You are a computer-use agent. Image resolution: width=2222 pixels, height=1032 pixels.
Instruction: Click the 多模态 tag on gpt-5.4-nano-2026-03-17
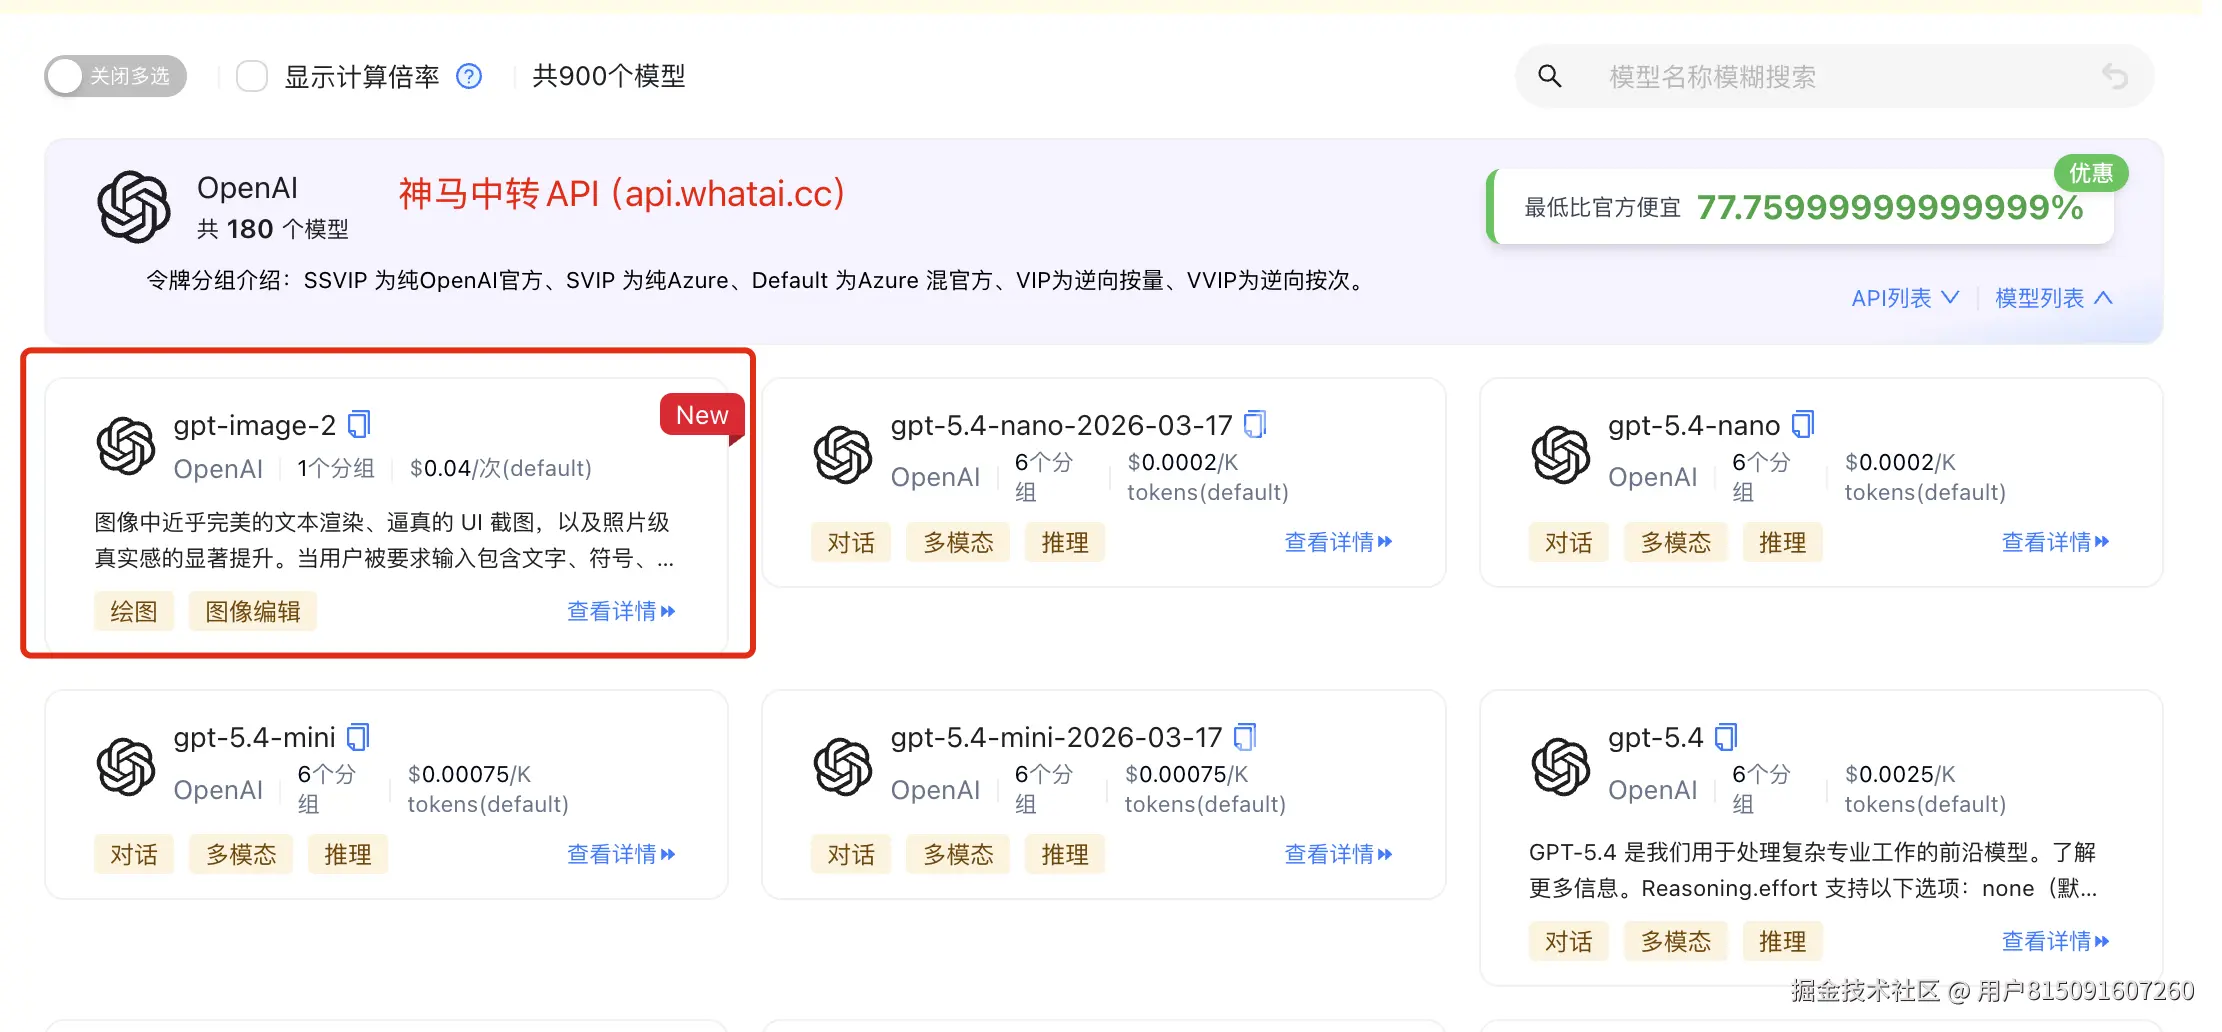tap(958, 542)
